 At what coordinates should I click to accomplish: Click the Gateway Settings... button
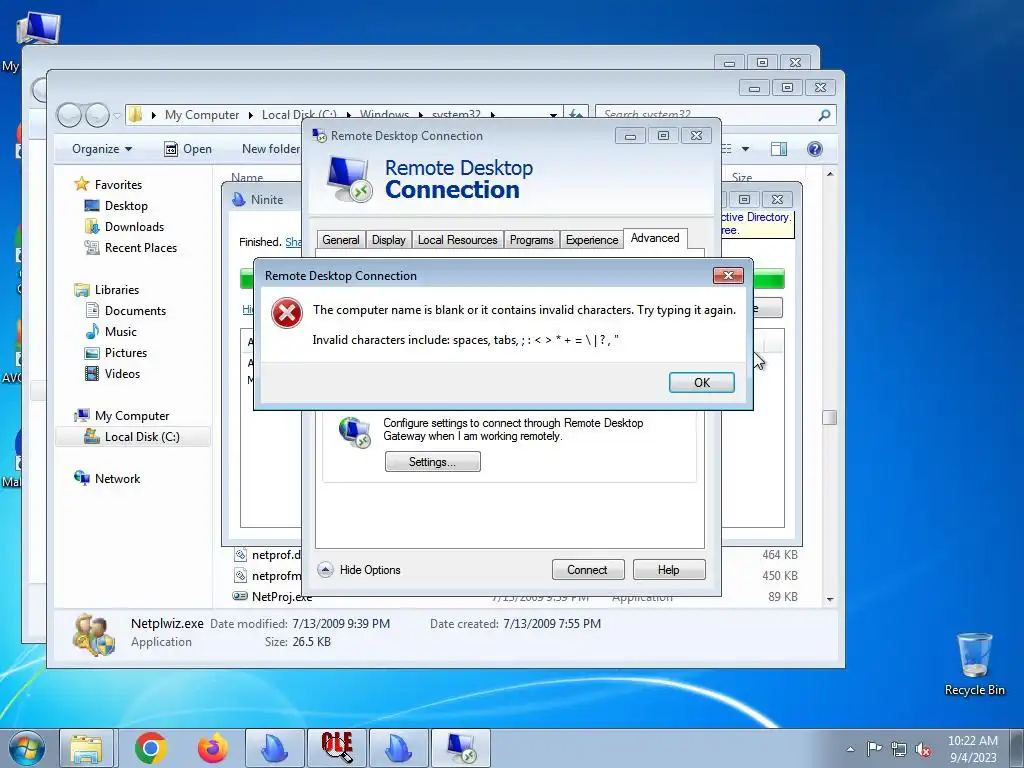point(432,462)
